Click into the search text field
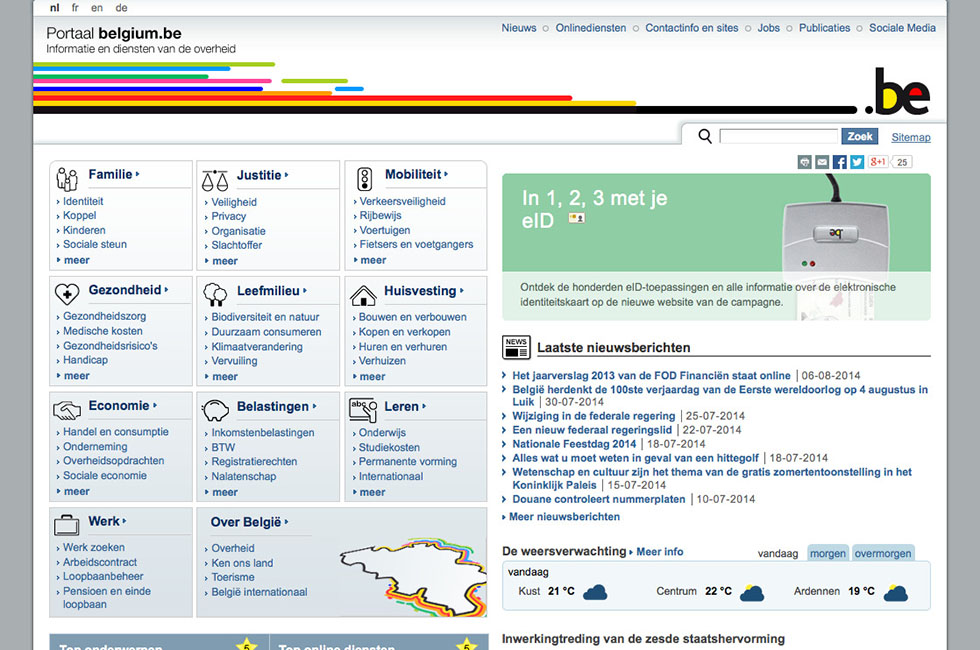This screenshot has height=650, width=980. tap(778, 136)
